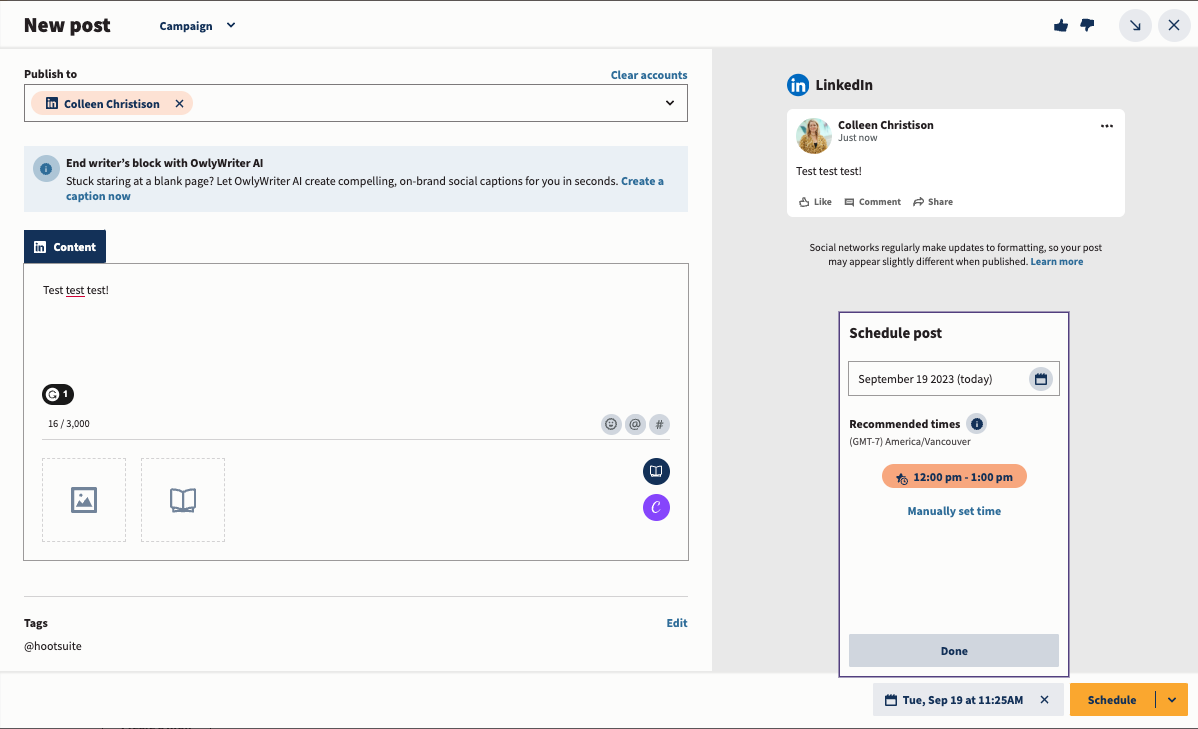The height and width of the screenshot is (729, 1198).
Task: Expand the Publish to accounts dropdown
Action: [670, 103]
